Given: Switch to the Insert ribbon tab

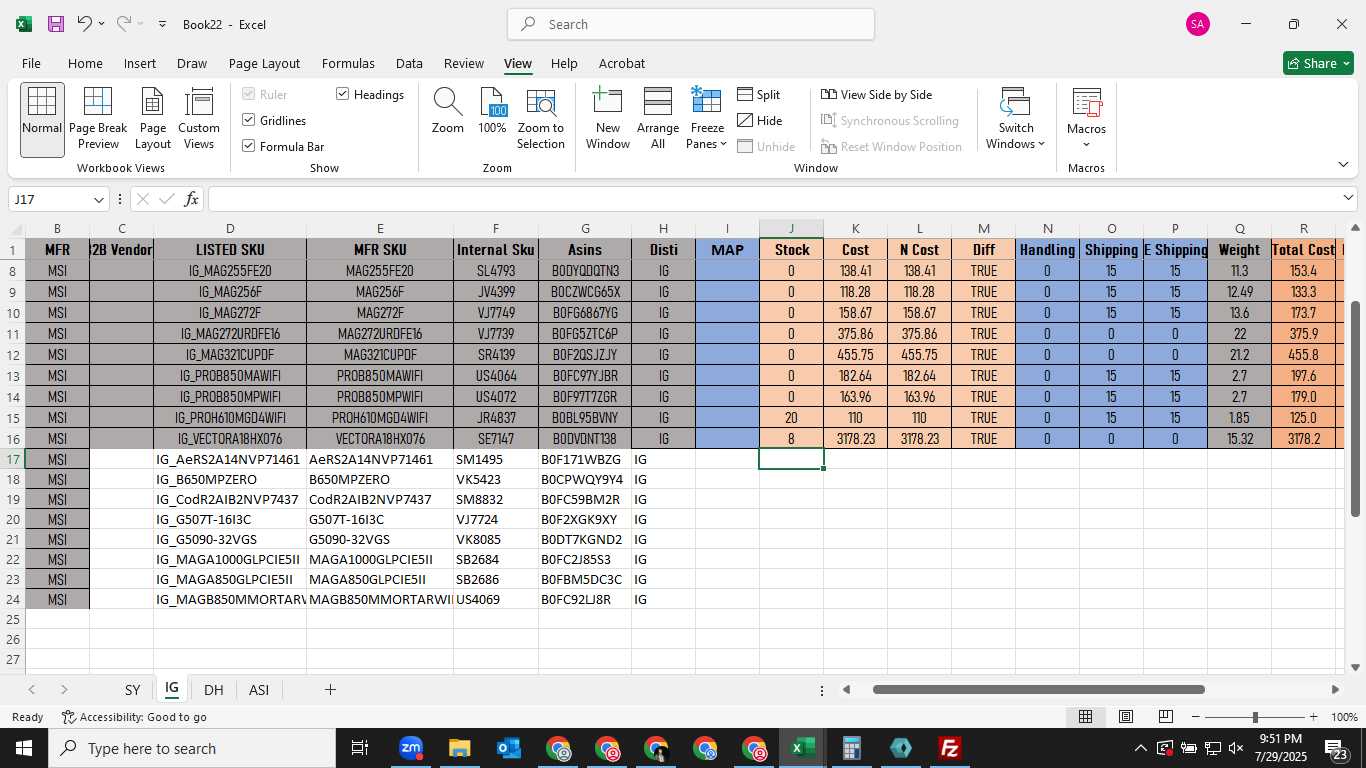Looking at the screenshot, I should pyautogui.click(x=140, y=63).
